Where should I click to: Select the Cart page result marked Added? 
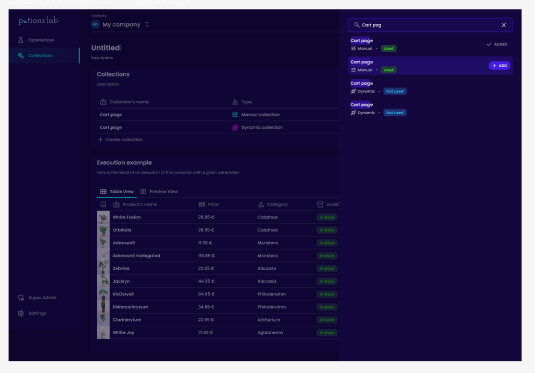[430, 44]
